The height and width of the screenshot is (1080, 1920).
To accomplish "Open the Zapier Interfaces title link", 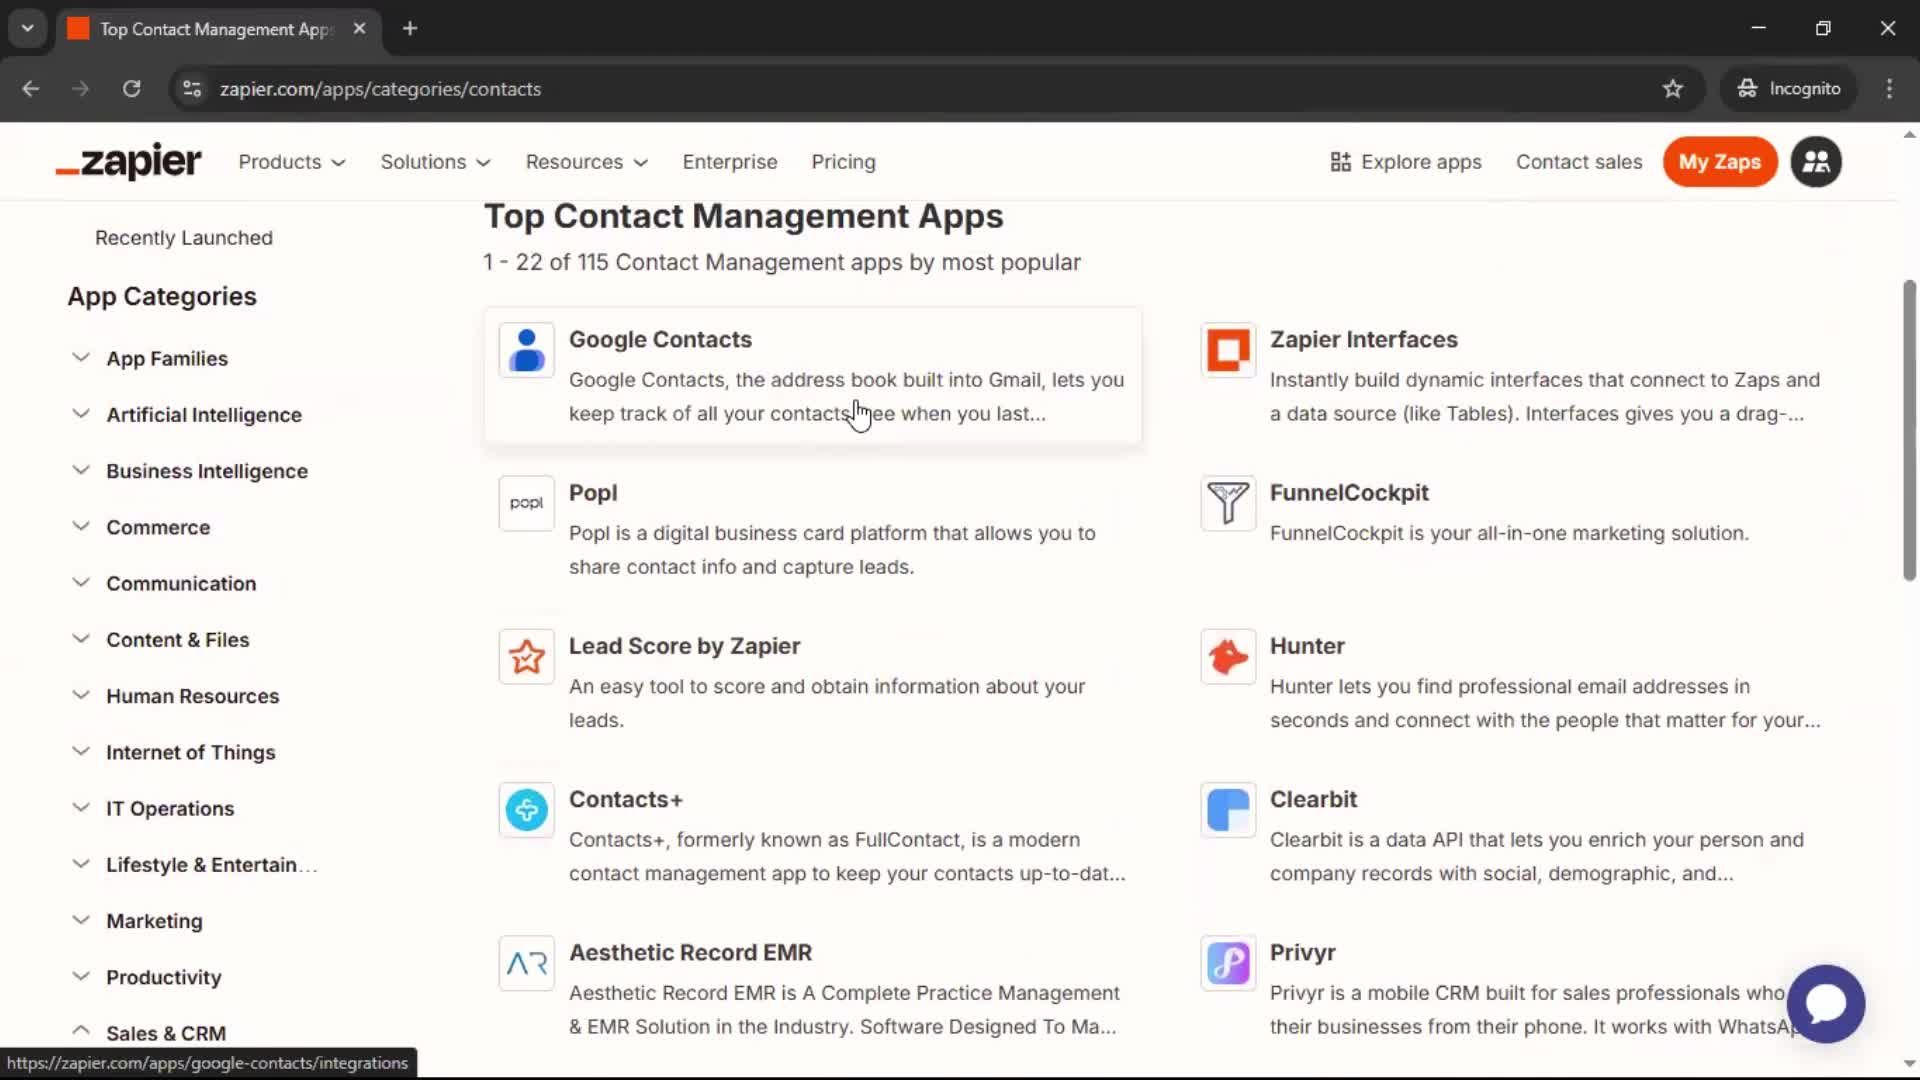I will 1364,339.
